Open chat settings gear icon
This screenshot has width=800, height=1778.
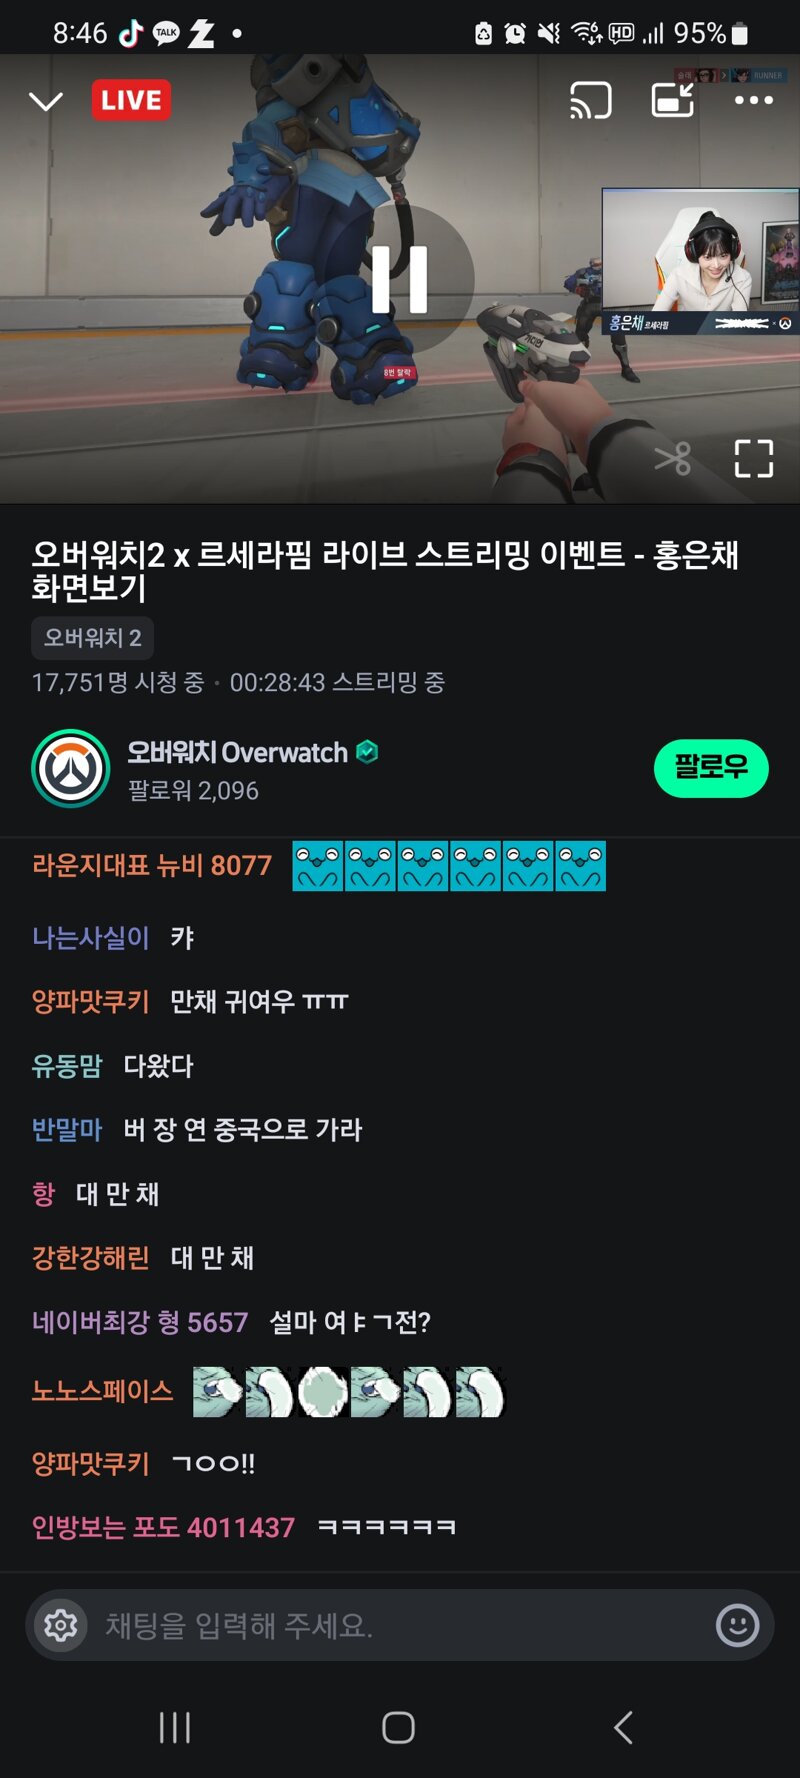point(61,1625)
